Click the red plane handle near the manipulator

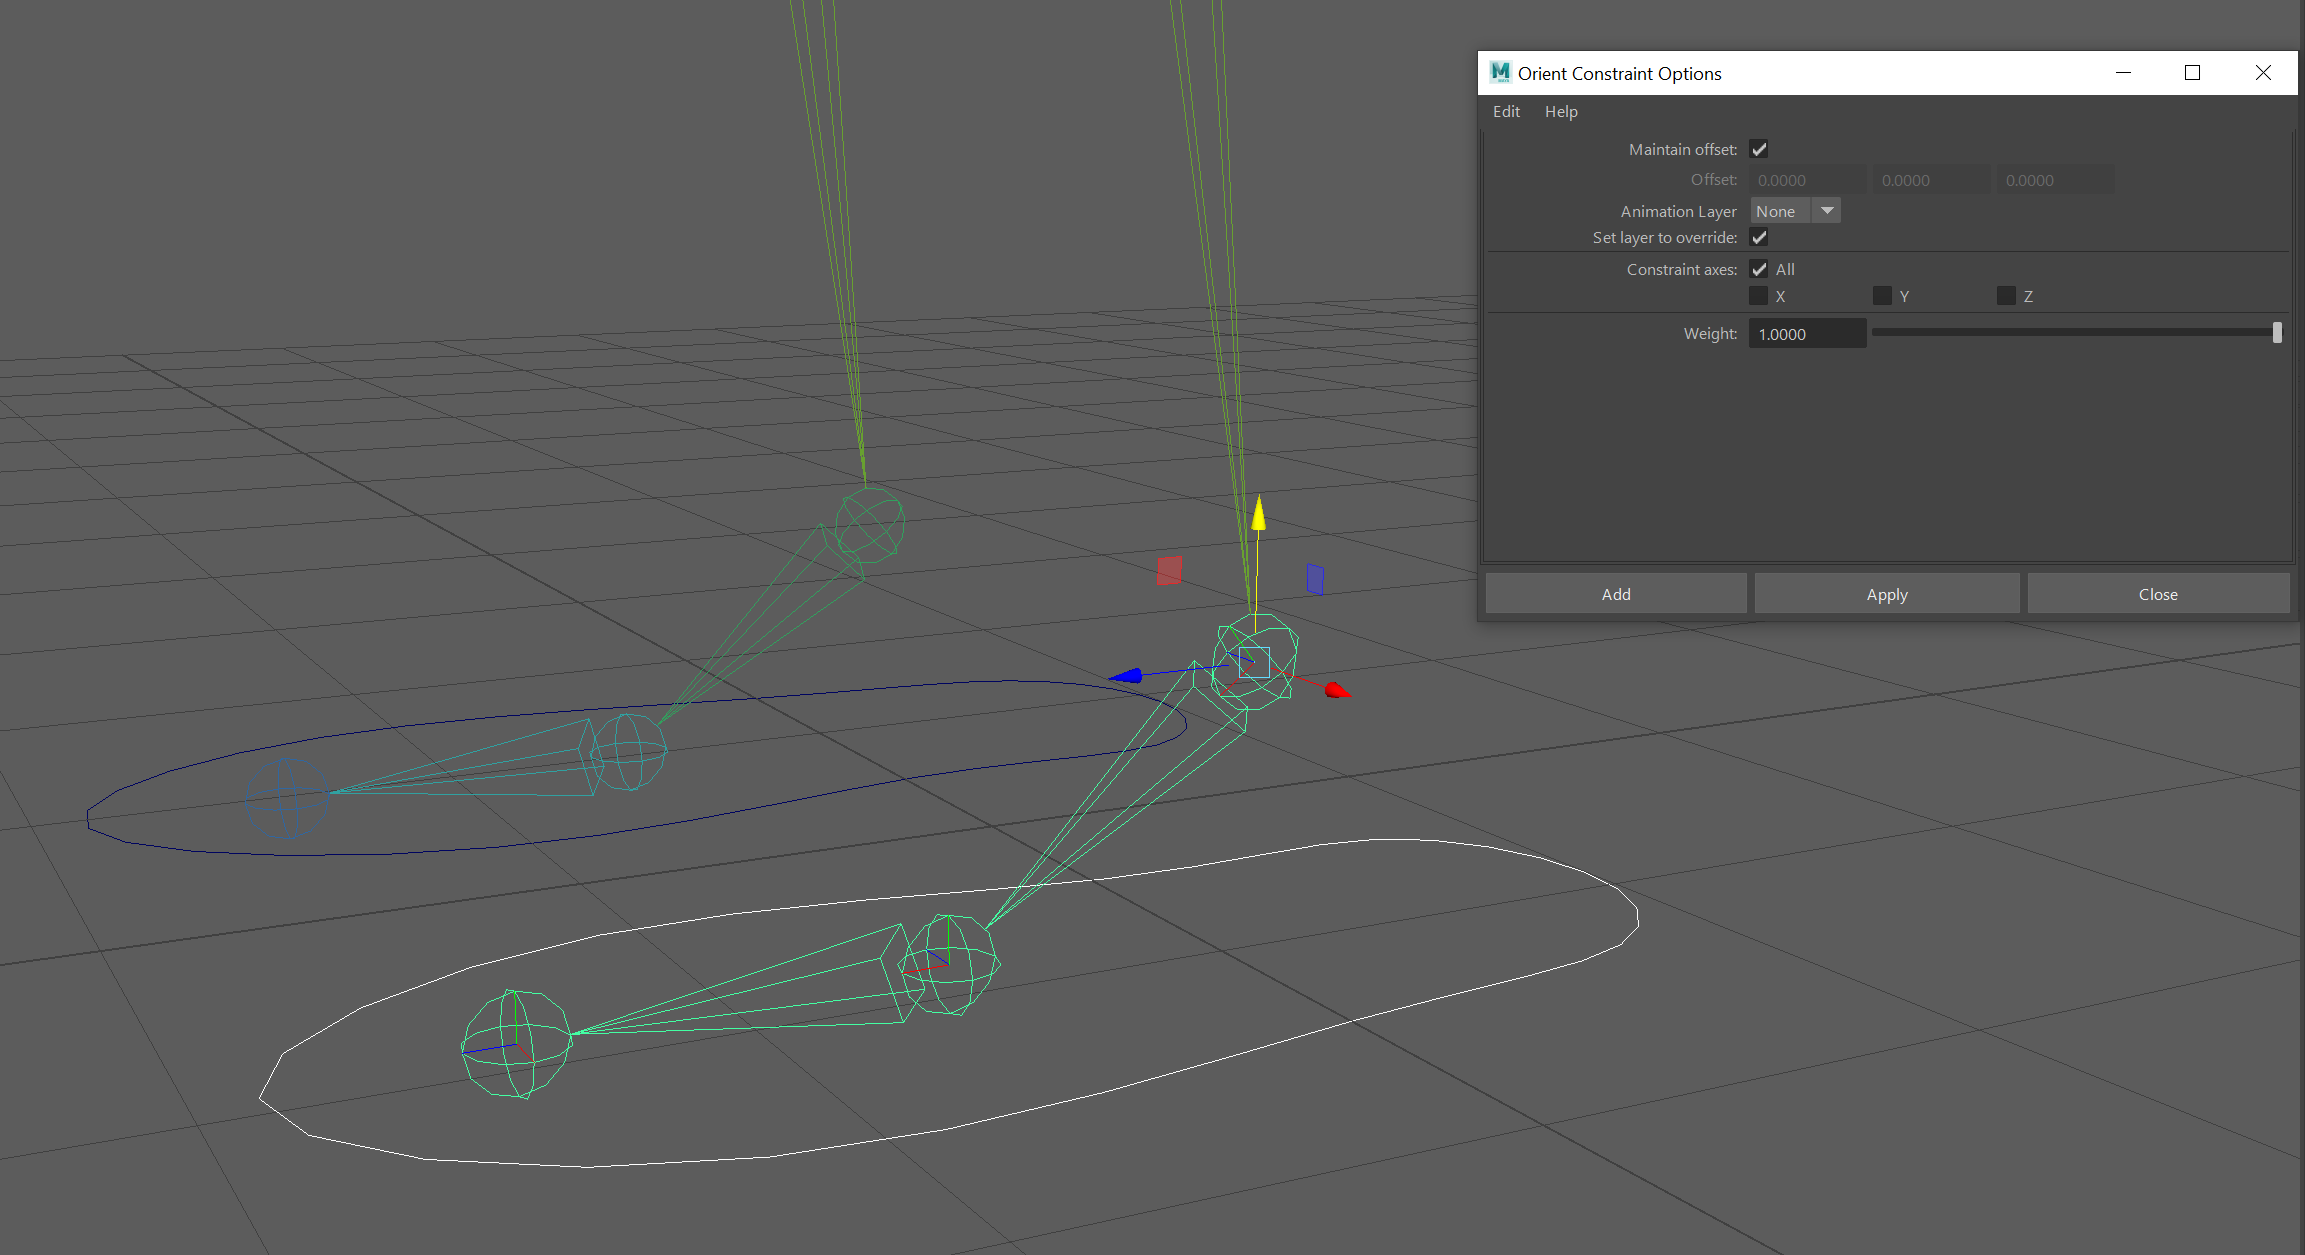(1168, 571)
